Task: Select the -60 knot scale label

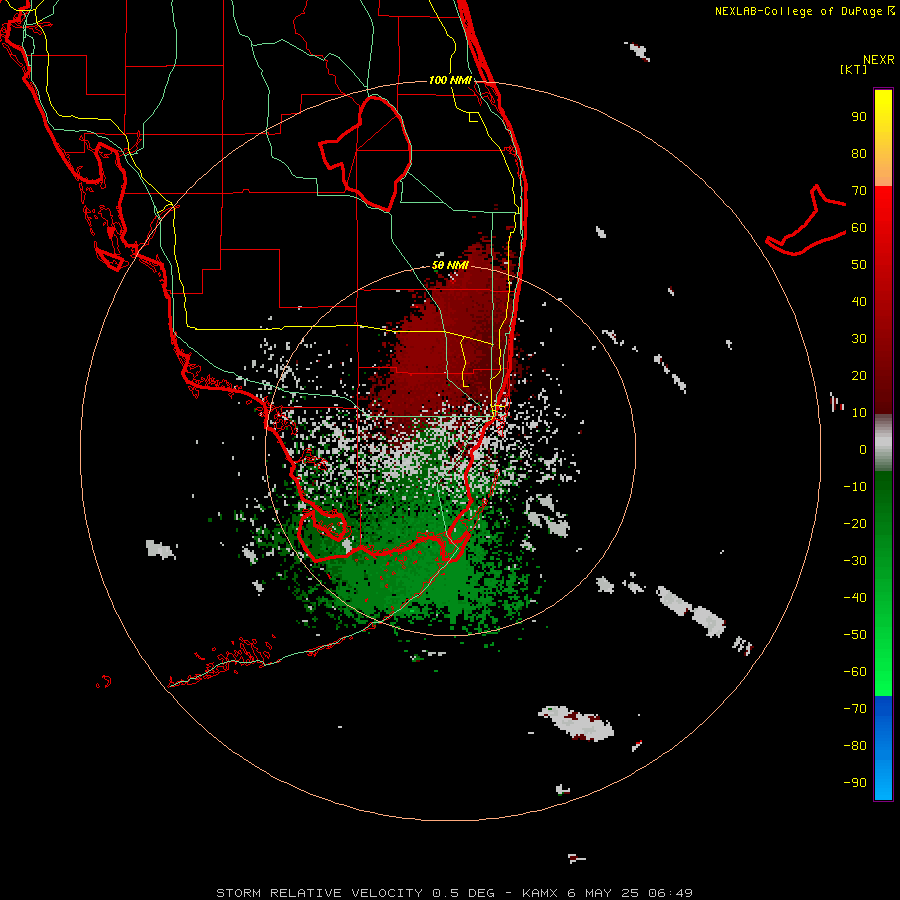Action: (x=855, y=672)
